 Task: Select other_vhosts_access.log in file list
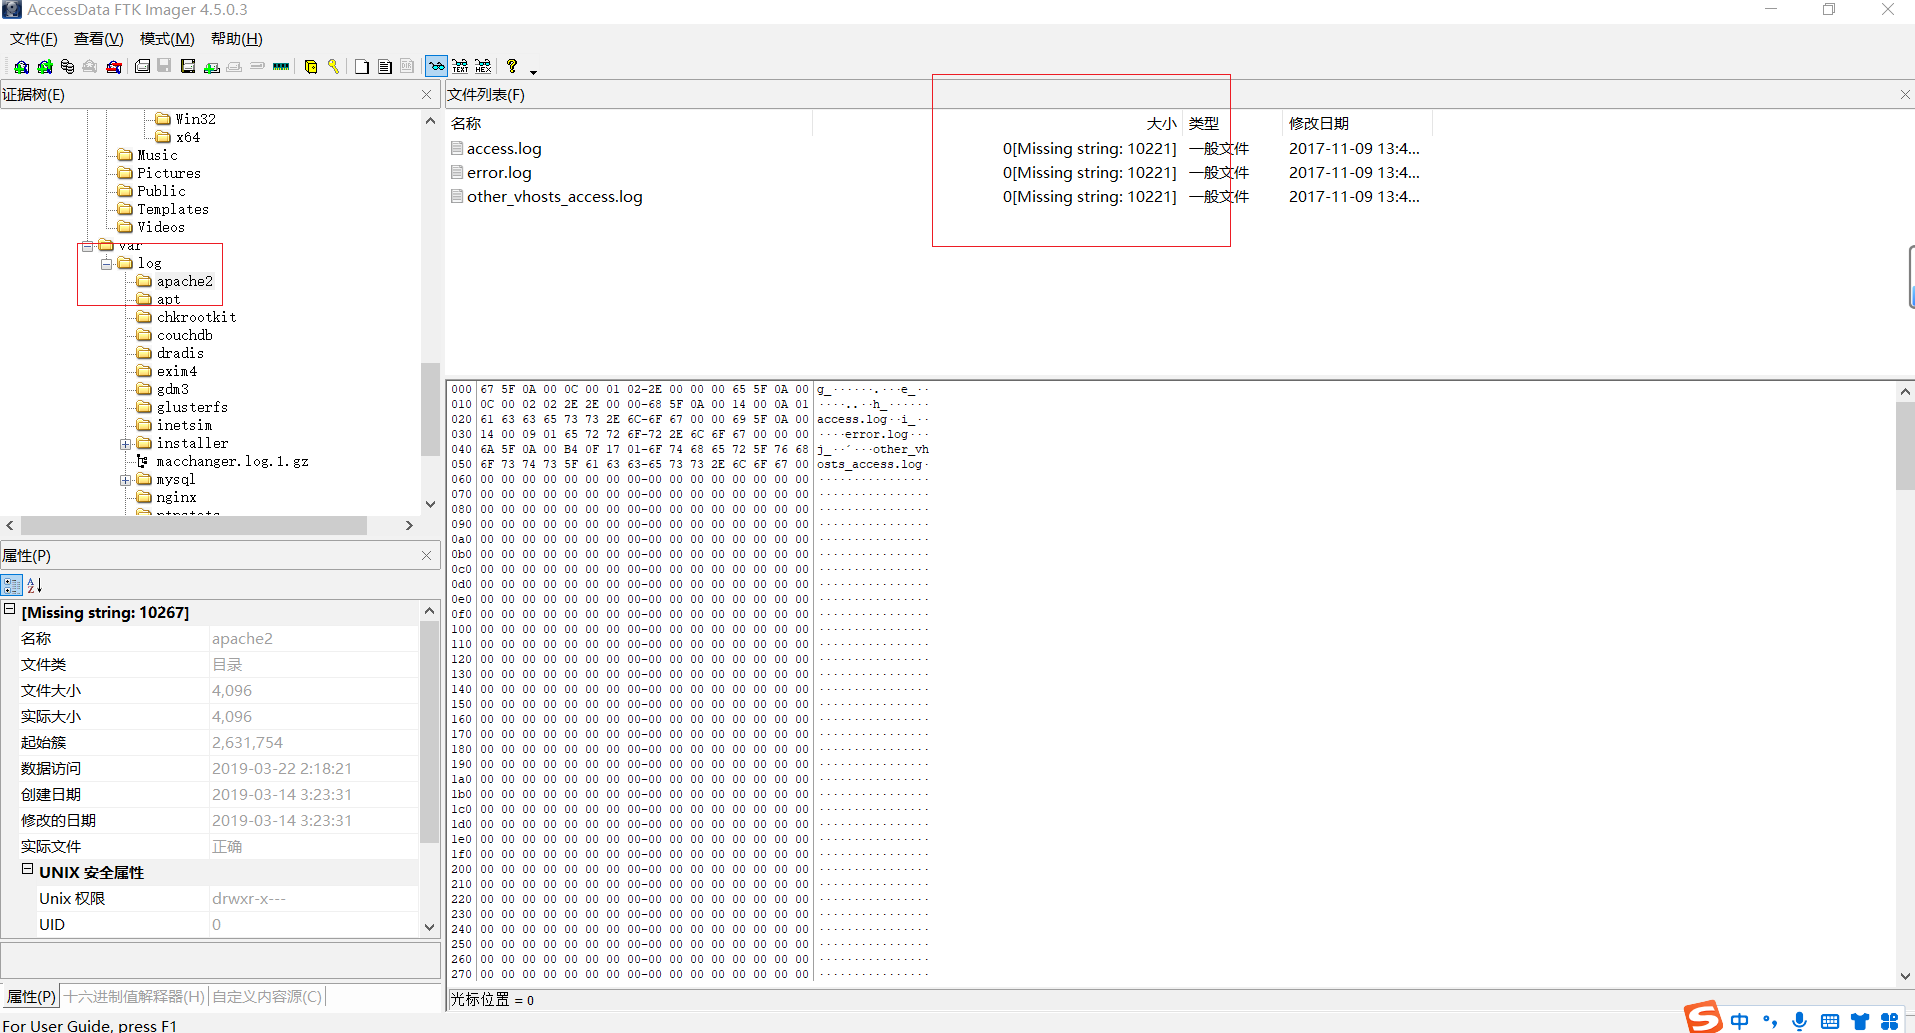pos(554,197)
